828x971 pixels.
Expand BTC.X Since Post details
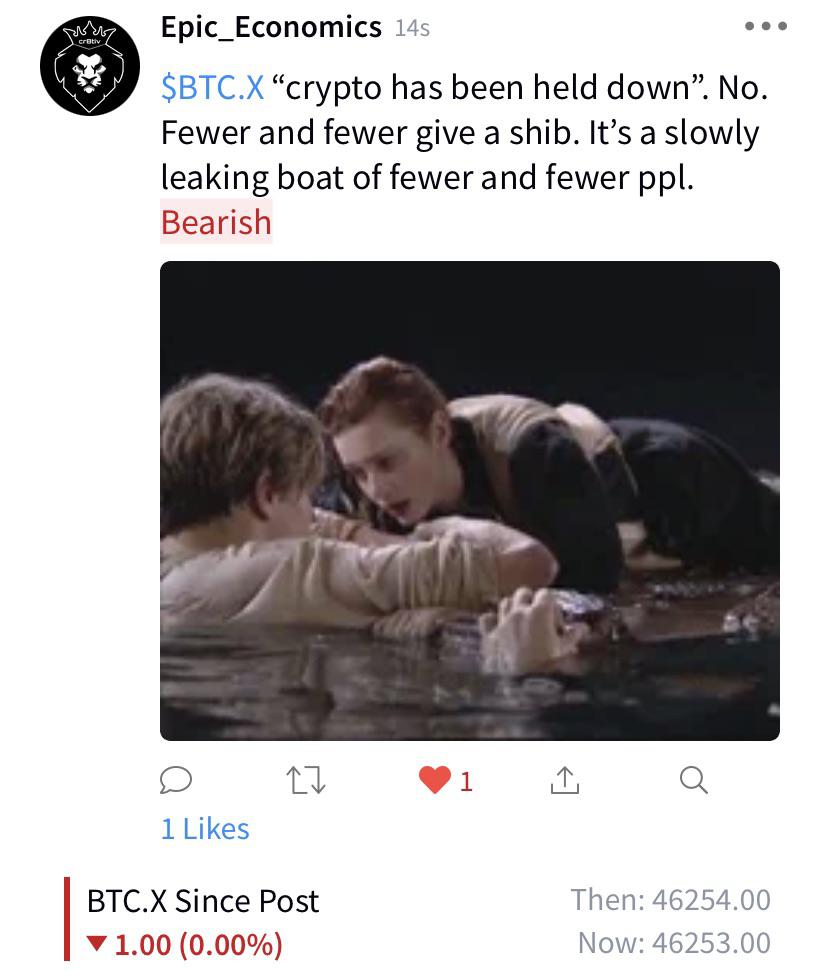pyautogui.click(x=200, y=900)
